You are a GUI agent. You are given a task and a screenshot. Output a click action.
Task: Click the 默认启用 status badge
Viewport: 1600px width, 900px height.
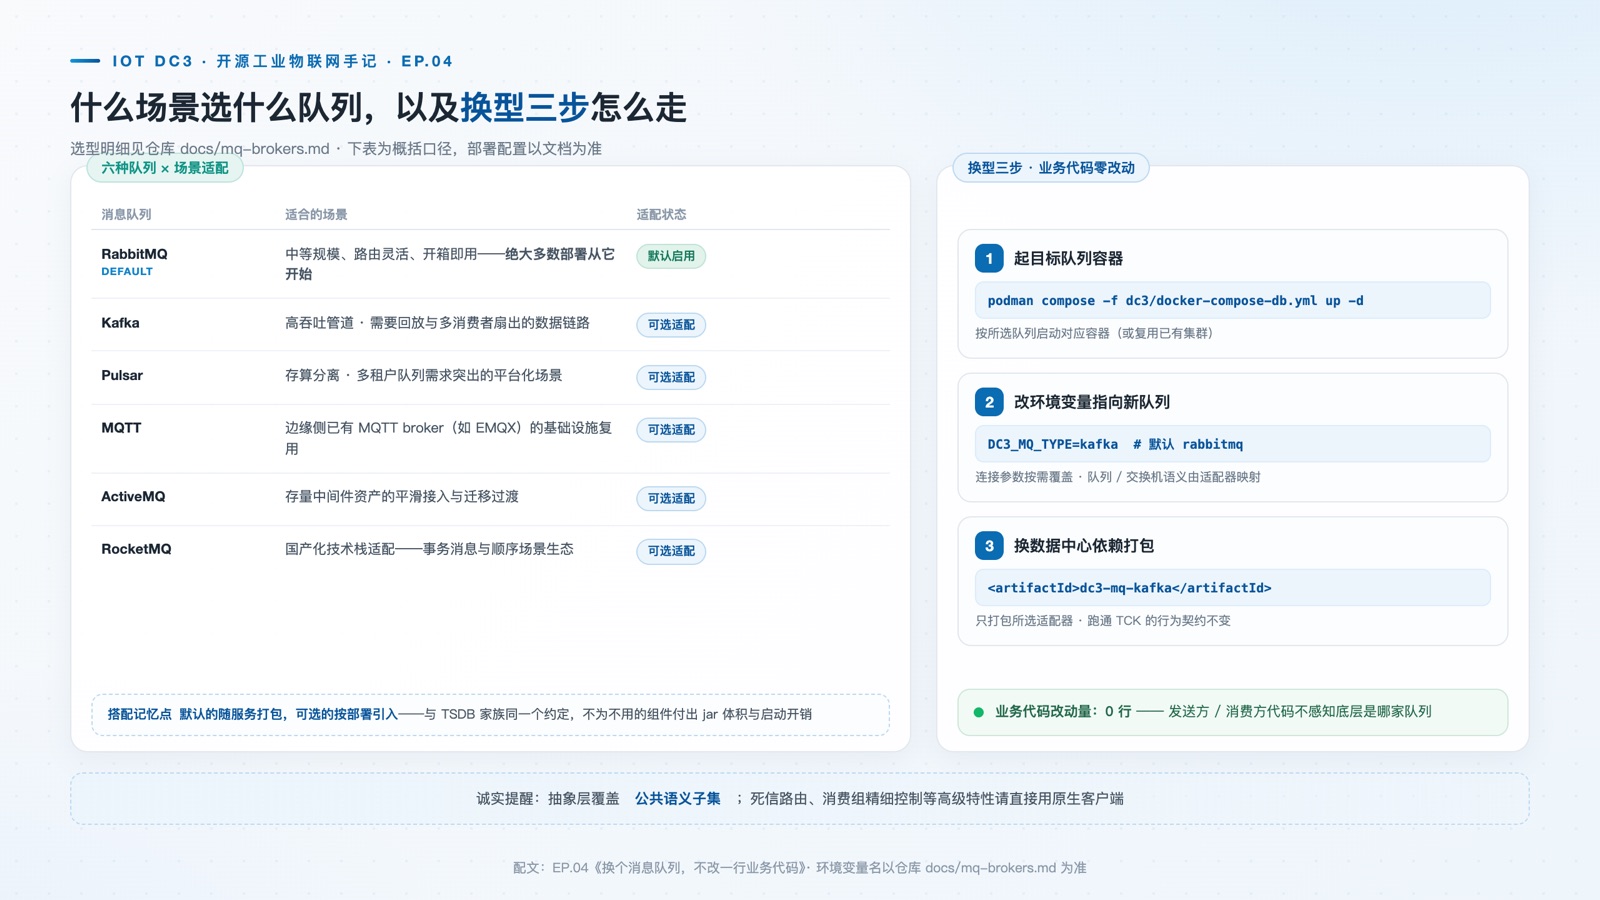(671, 256)
